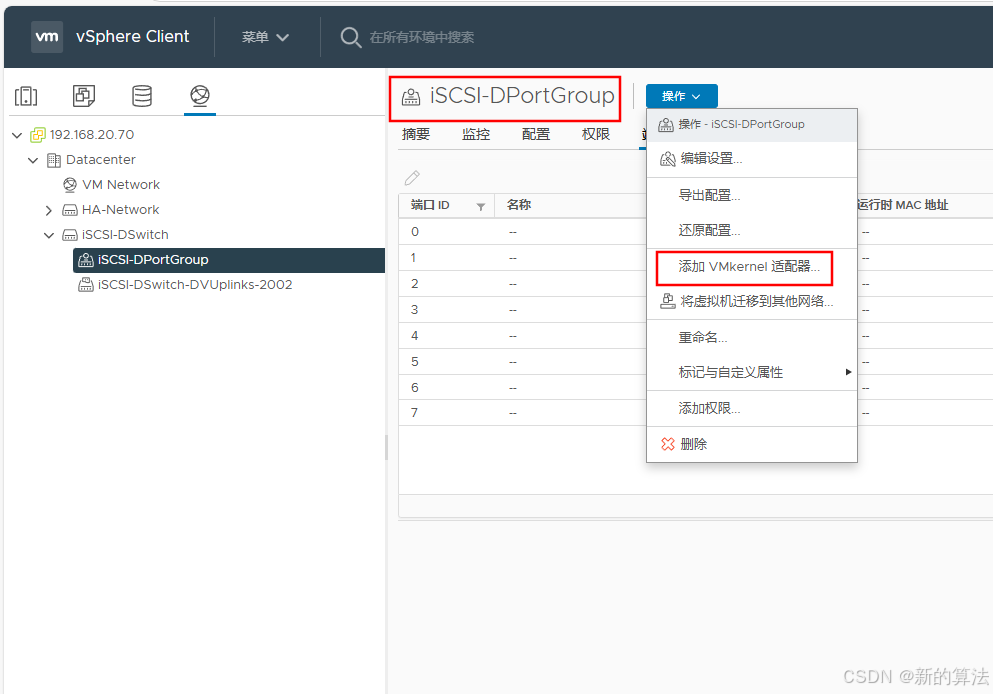Click the vSphere Client title text
The height and width of the screenshot is (694, 993).
tap(132, 37)
